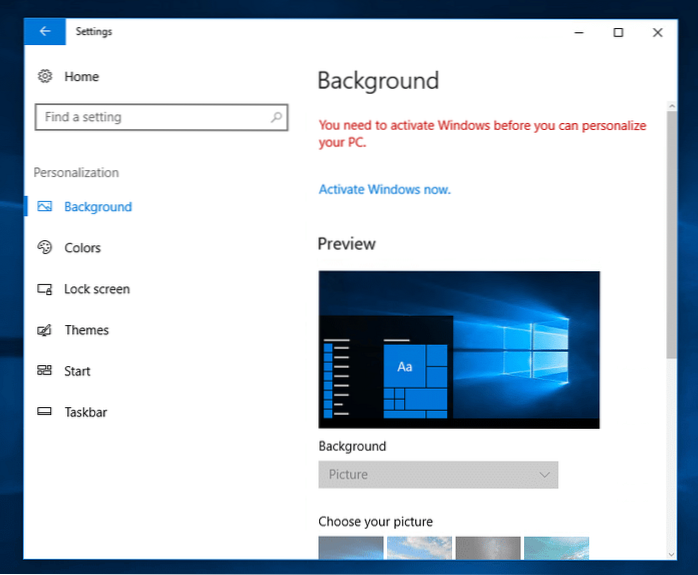
Task: Open the Background type Picture dropdown
Action: 438,475
